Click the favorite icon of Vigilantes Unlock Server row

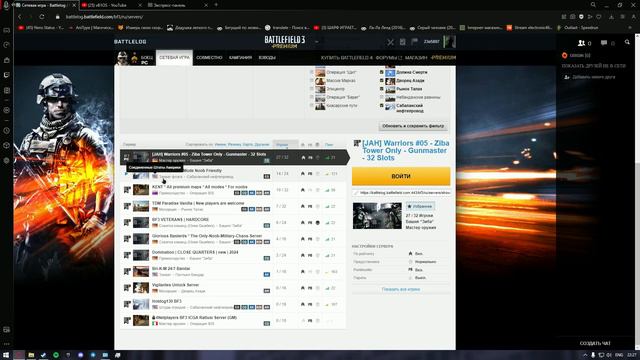coord(127,288)
